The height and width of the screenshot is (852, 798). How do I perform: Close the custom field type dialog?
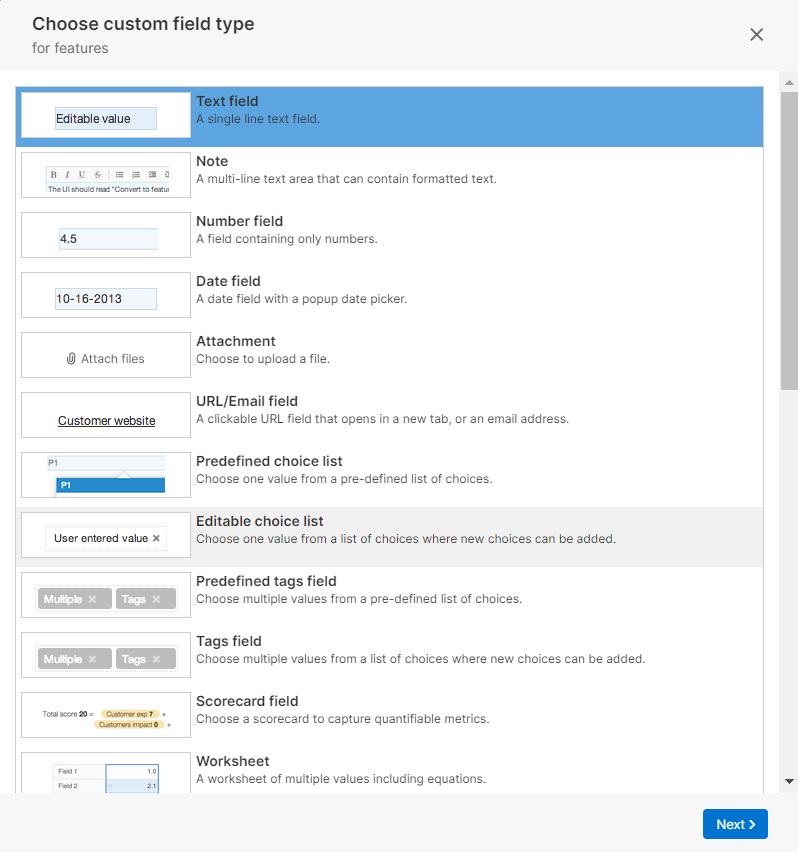pos(757,35)
